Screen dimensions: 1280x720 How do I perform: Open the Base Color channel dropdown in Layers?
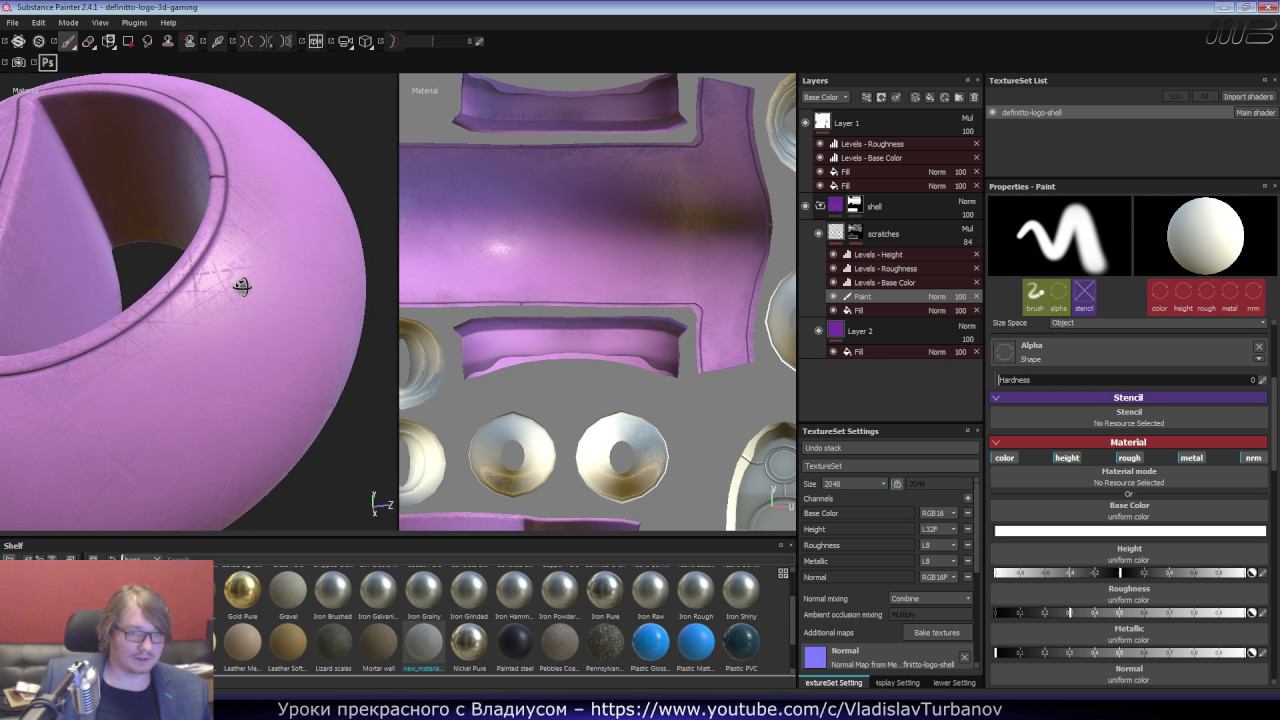[x=825, y=97]
